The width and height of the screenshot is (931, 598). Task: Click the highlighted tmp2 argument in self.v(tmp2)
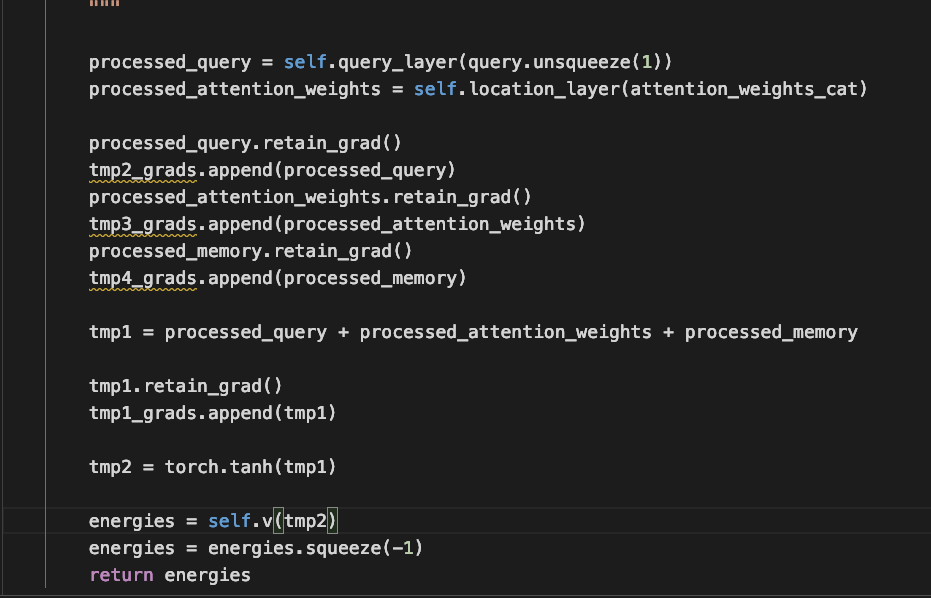click(308, 520)
